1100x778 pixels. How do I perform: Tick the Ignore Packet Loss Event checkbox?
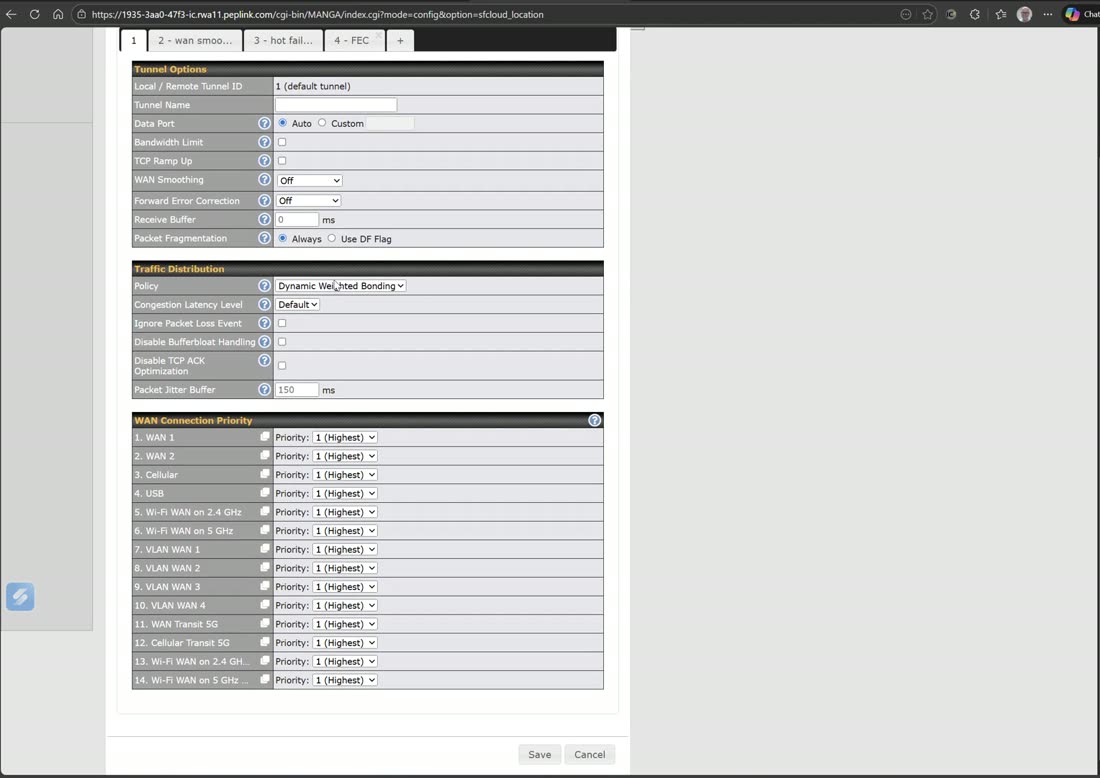(x=282, y=323)
